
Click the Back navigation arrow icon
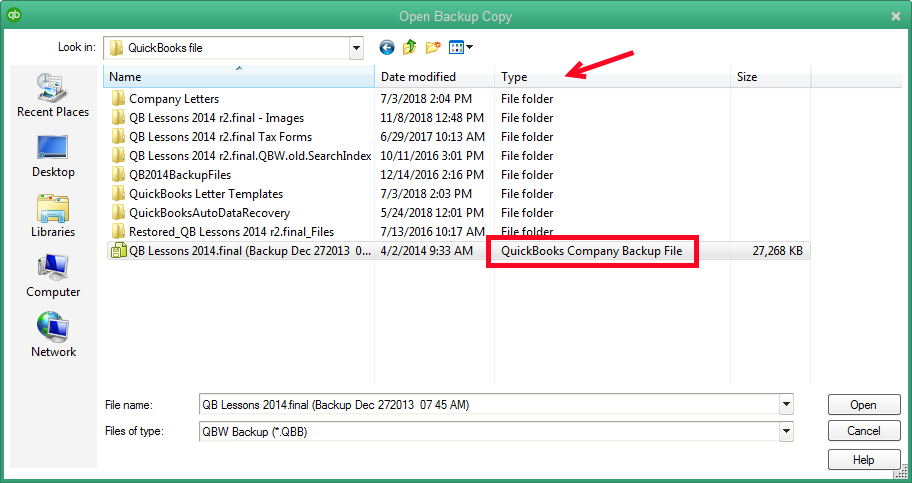(x=387, y=48)
